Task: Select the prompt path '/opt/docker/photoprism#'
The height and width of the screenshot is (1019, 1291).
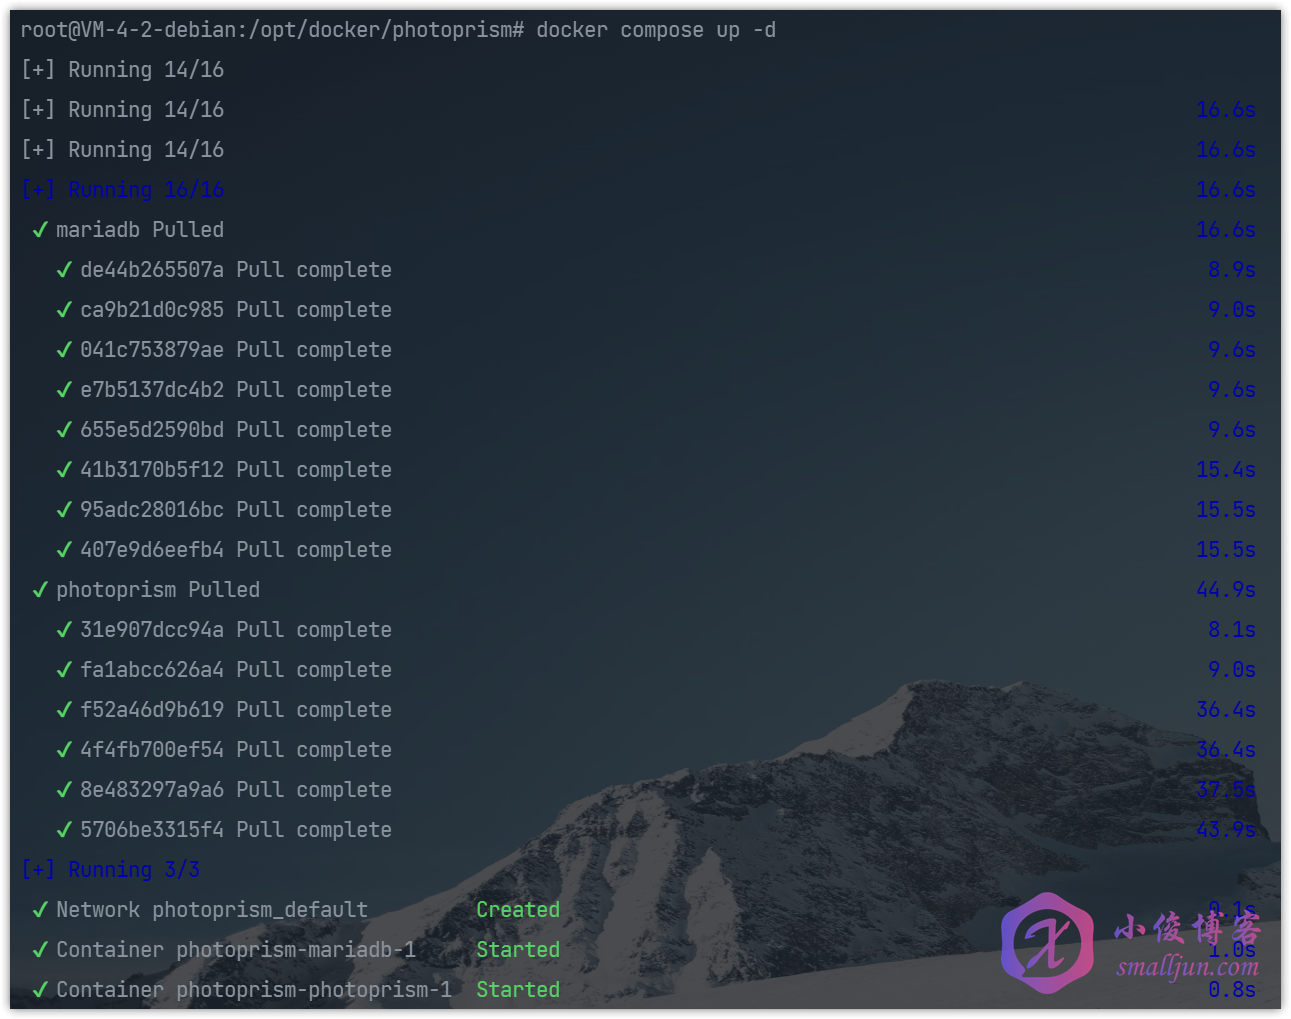Action: pos(386,30)
